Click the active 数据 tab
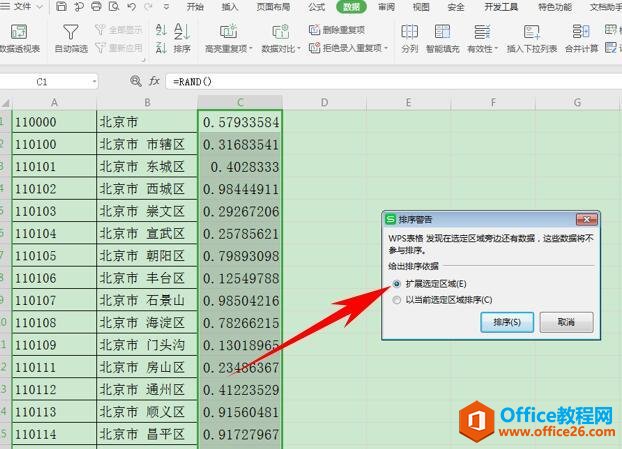The width and height of the screenshot is (622, 449). (351, 7)
